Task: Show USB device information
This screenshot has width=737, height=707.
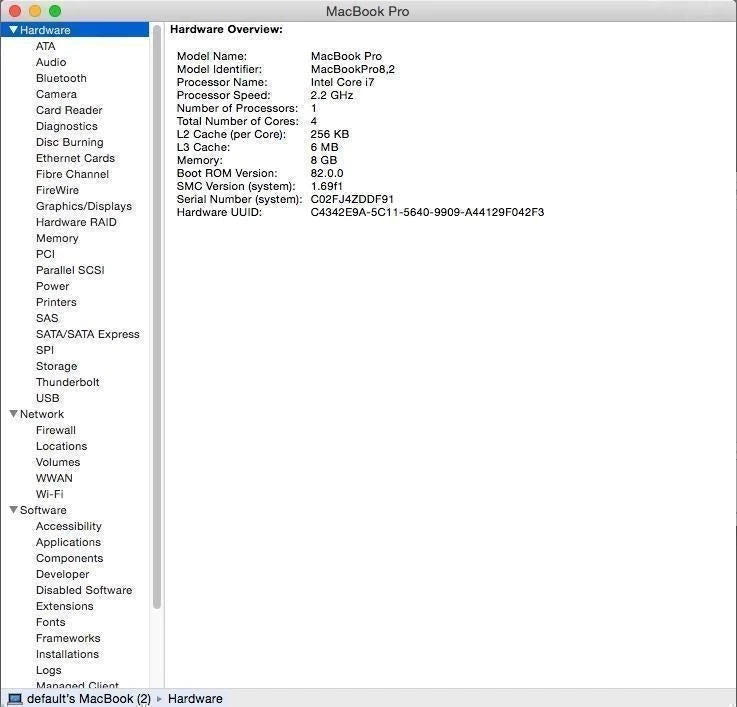Action: point(47,398)
